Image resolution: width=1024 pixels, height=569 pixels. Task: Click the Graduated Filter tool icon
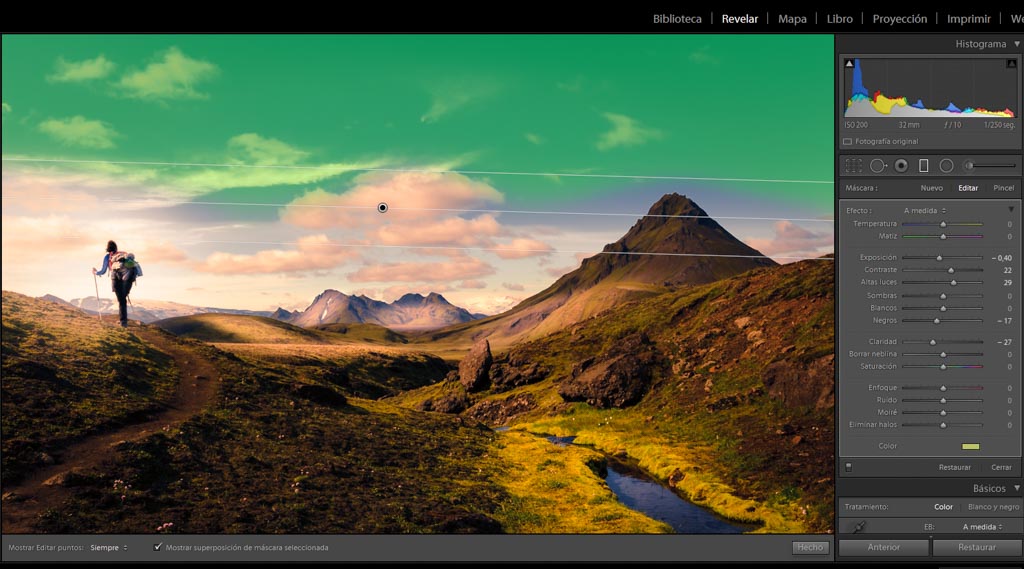pos(924,166)
